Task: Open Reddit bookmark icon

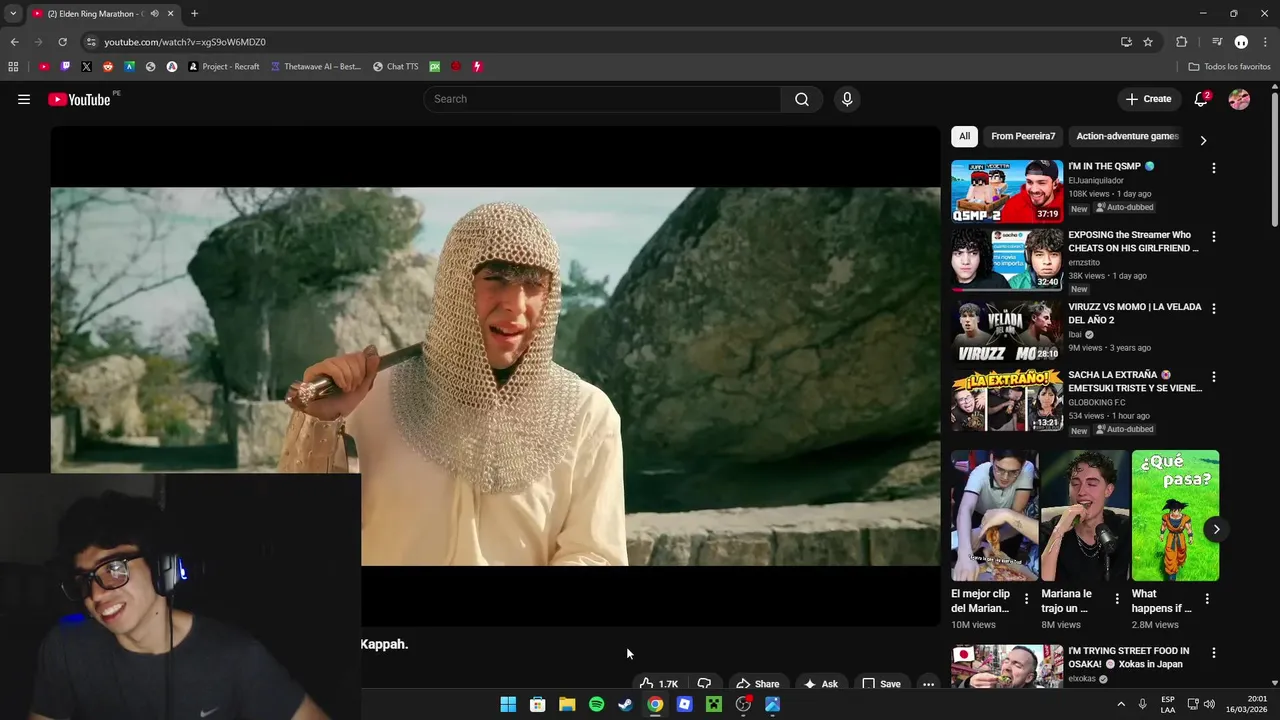Action: click(108, 67)
